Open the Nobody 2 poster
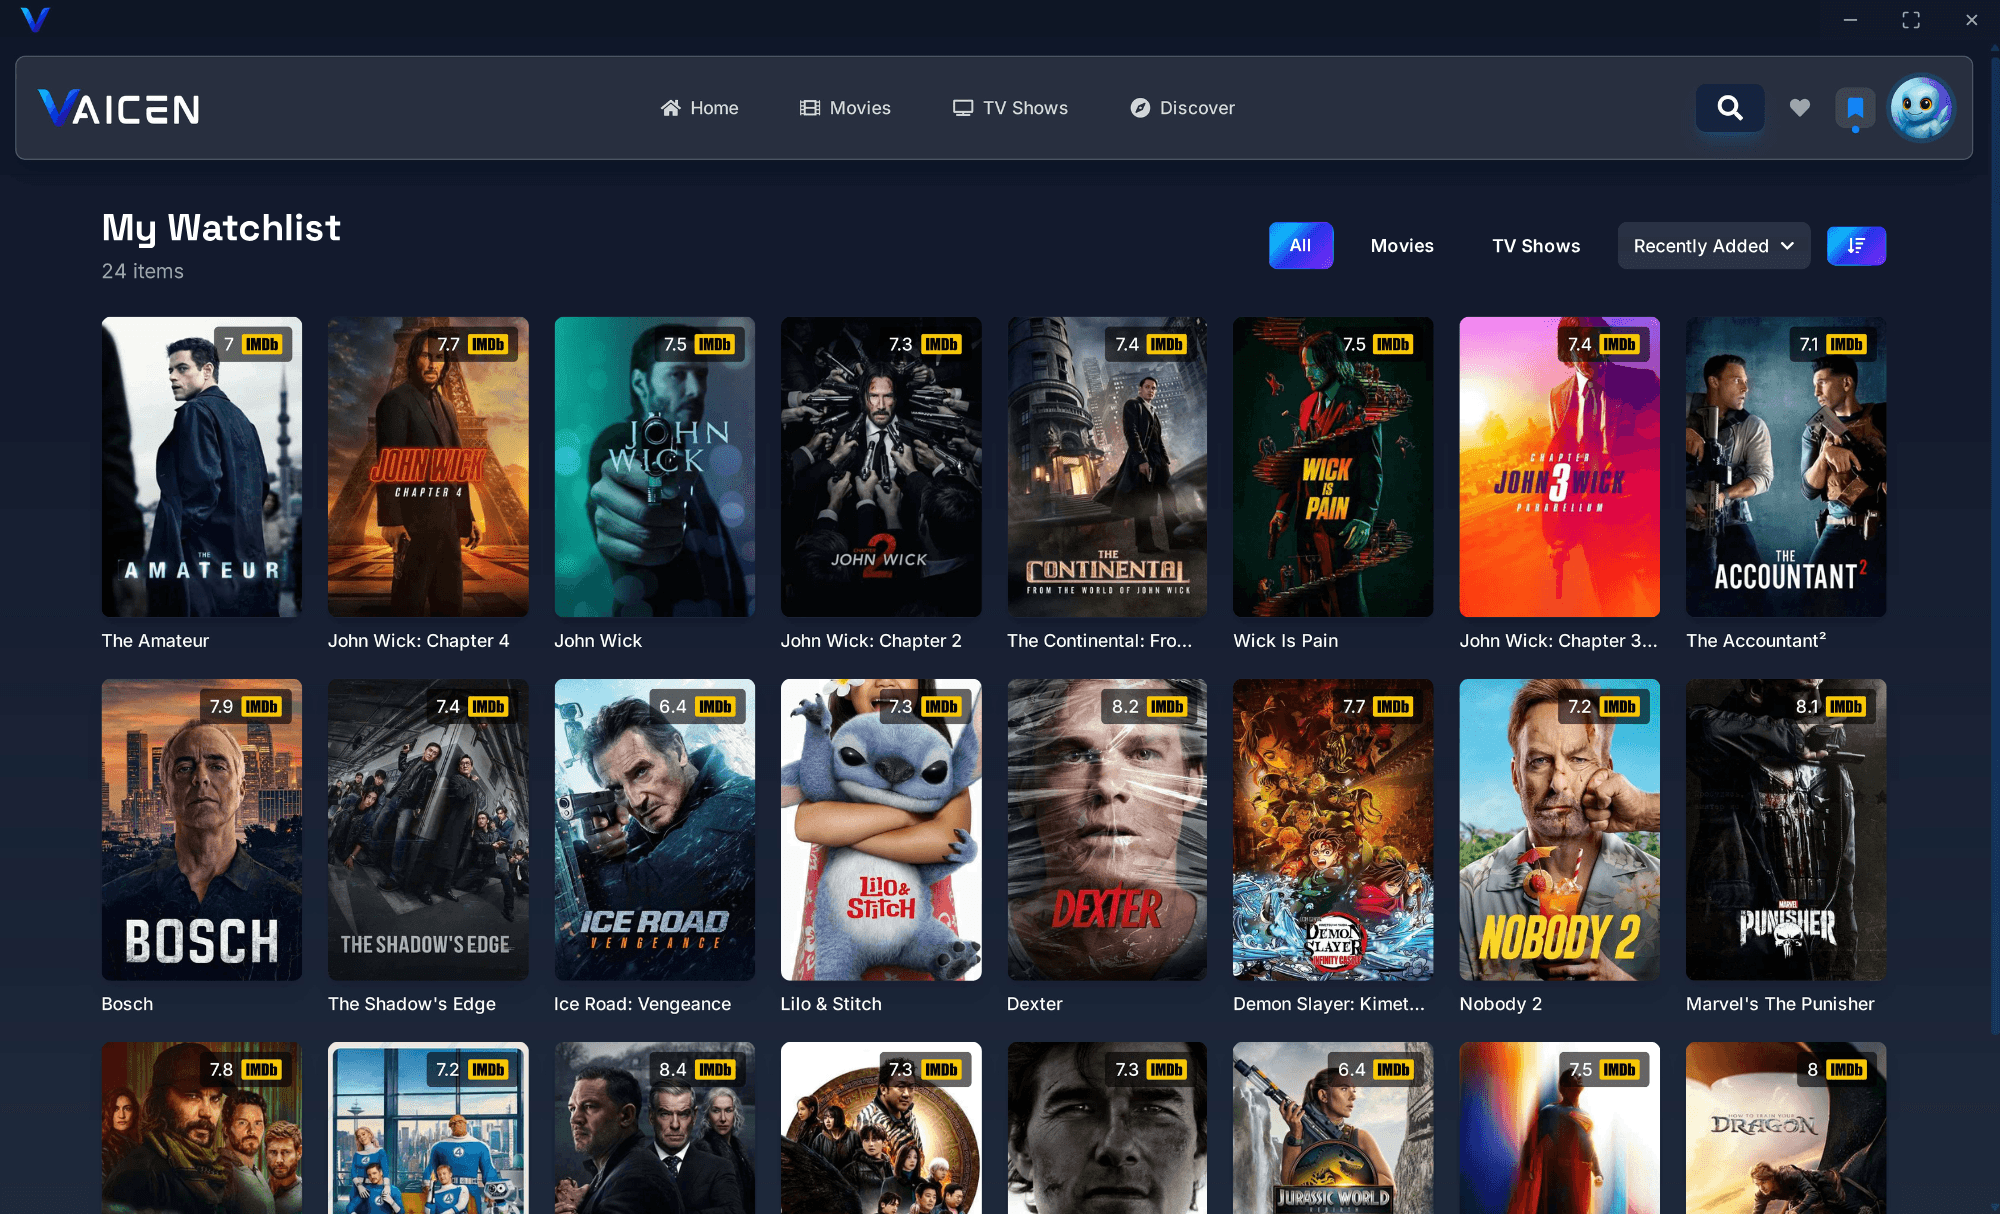2000x1214 pixels. pyautogui.click(x=1558, y=830)
